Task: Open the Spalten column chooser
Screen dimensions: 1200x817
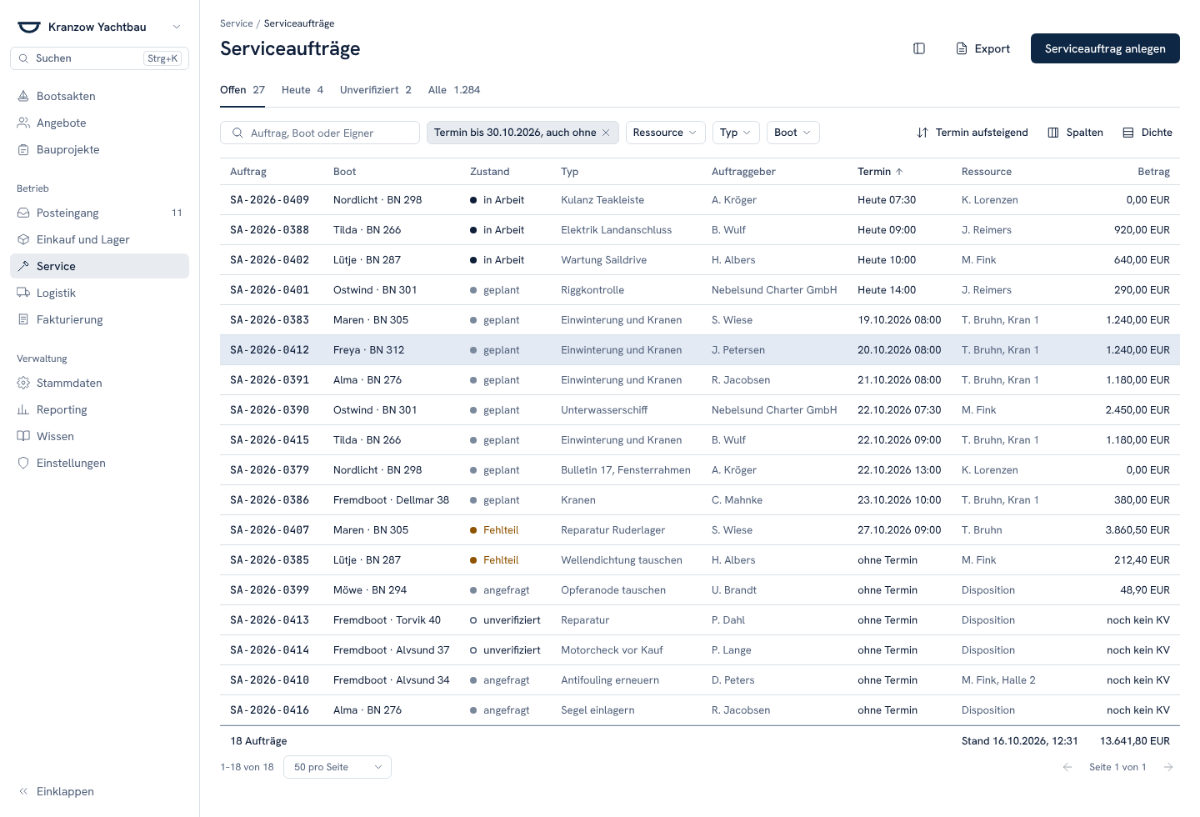Action: [1075, 133]
